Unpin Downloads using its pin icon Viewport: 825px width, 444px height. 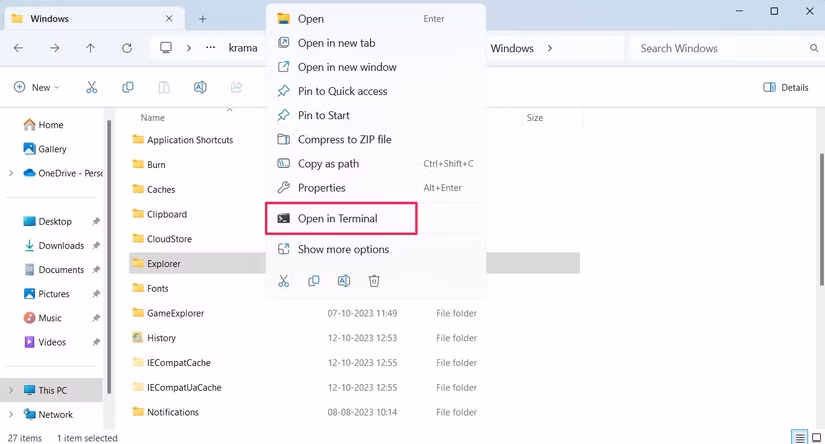(x=96, y=246)
